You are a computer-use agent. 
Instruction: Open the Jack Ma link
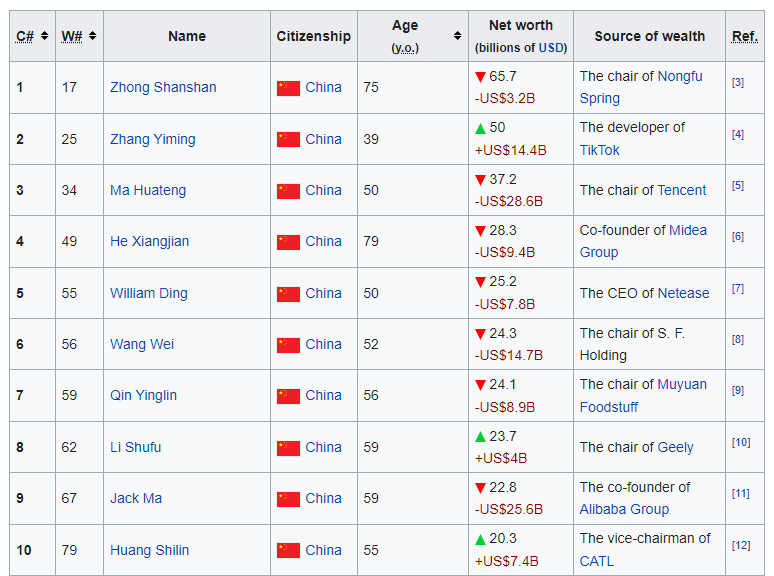[136, 499]
